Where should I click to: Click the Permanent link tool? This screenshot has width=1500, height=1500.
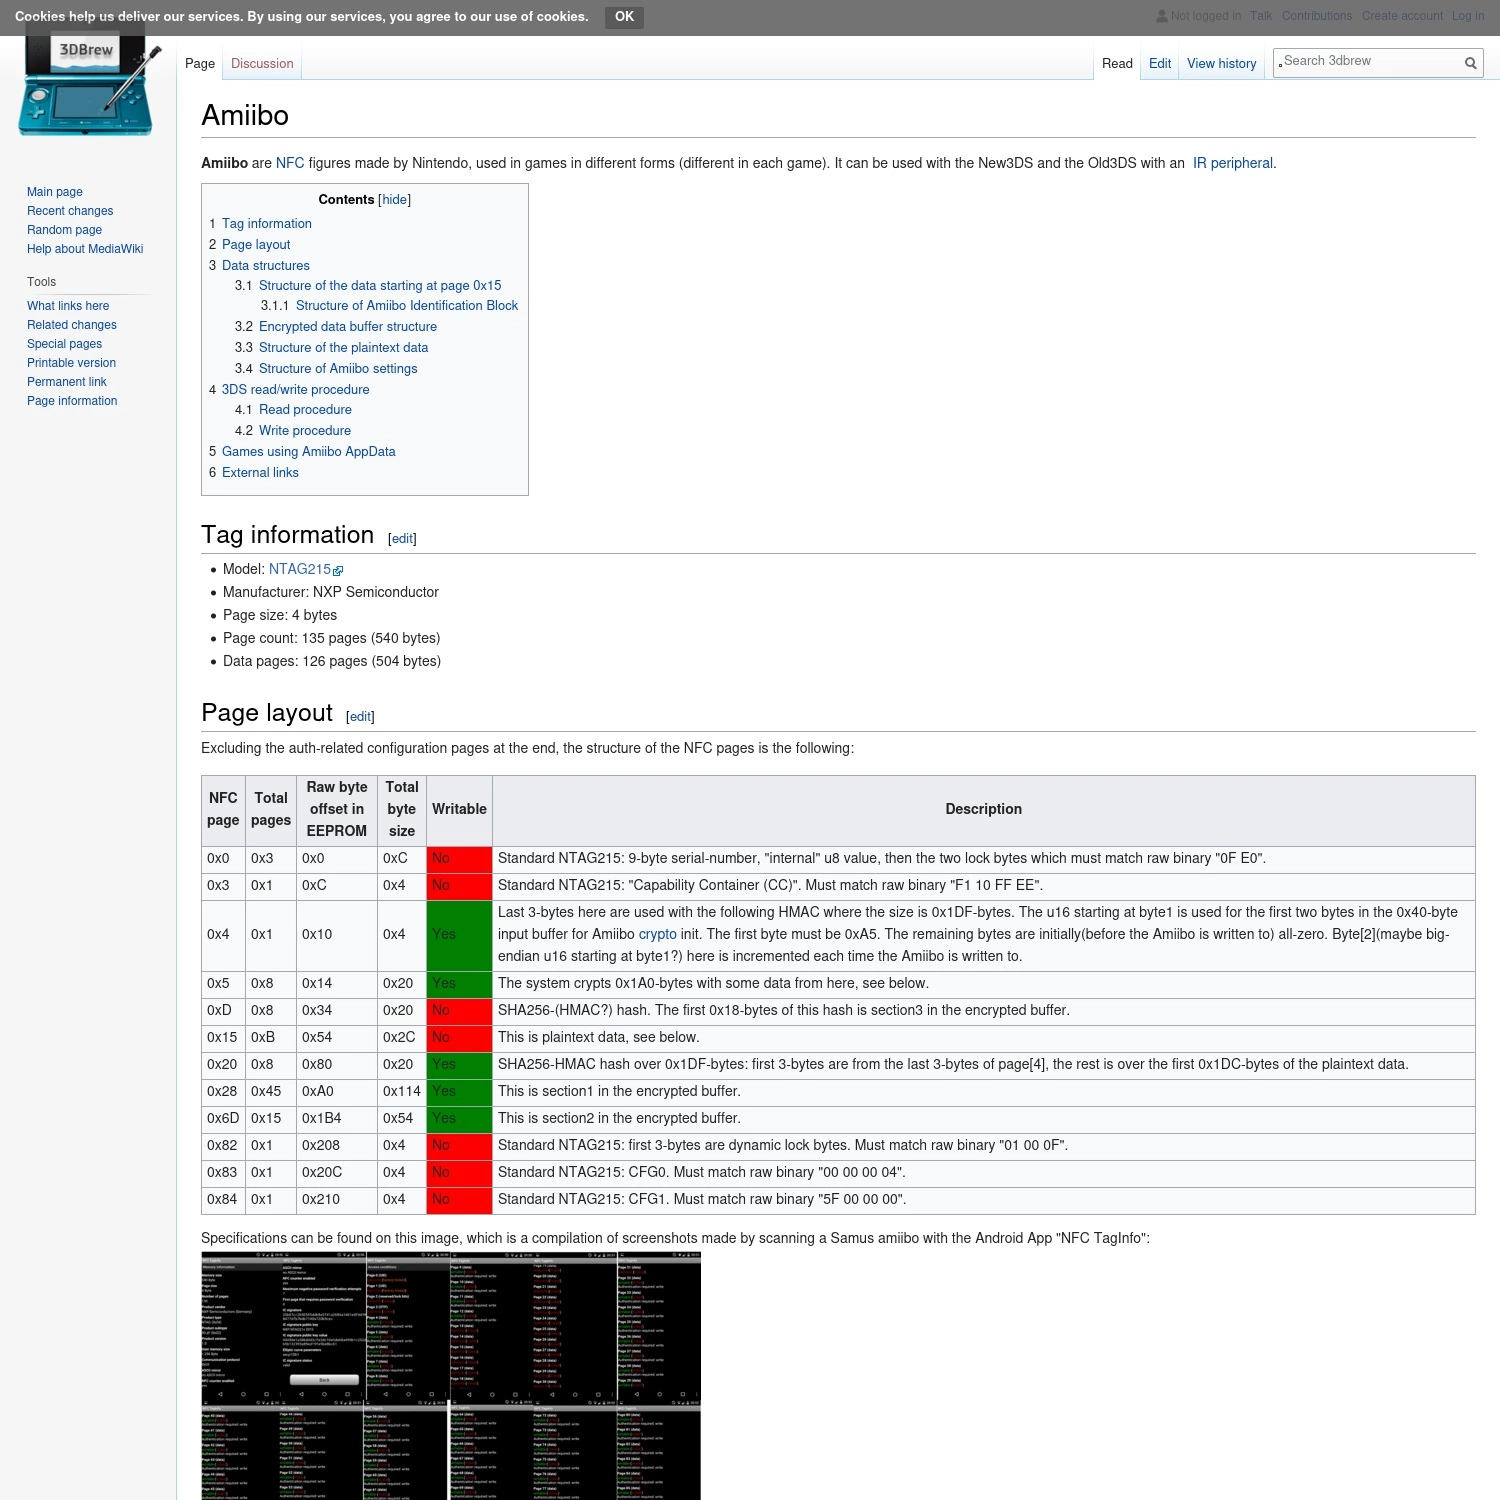coord(67,382)
